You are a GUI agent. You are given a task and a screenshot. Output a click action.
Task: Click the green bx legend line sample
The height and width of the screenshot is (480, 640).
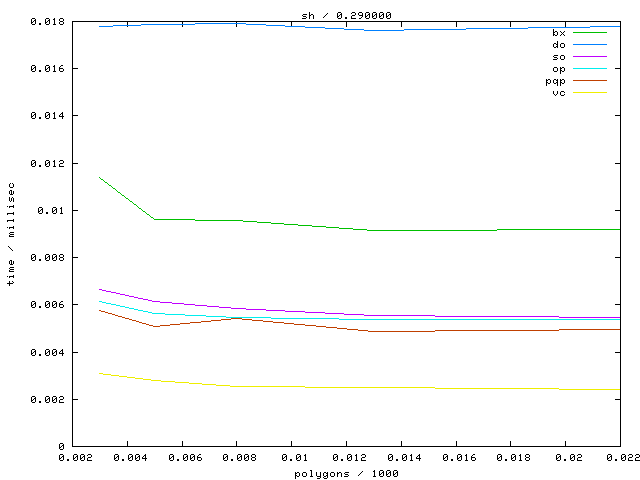590,33
